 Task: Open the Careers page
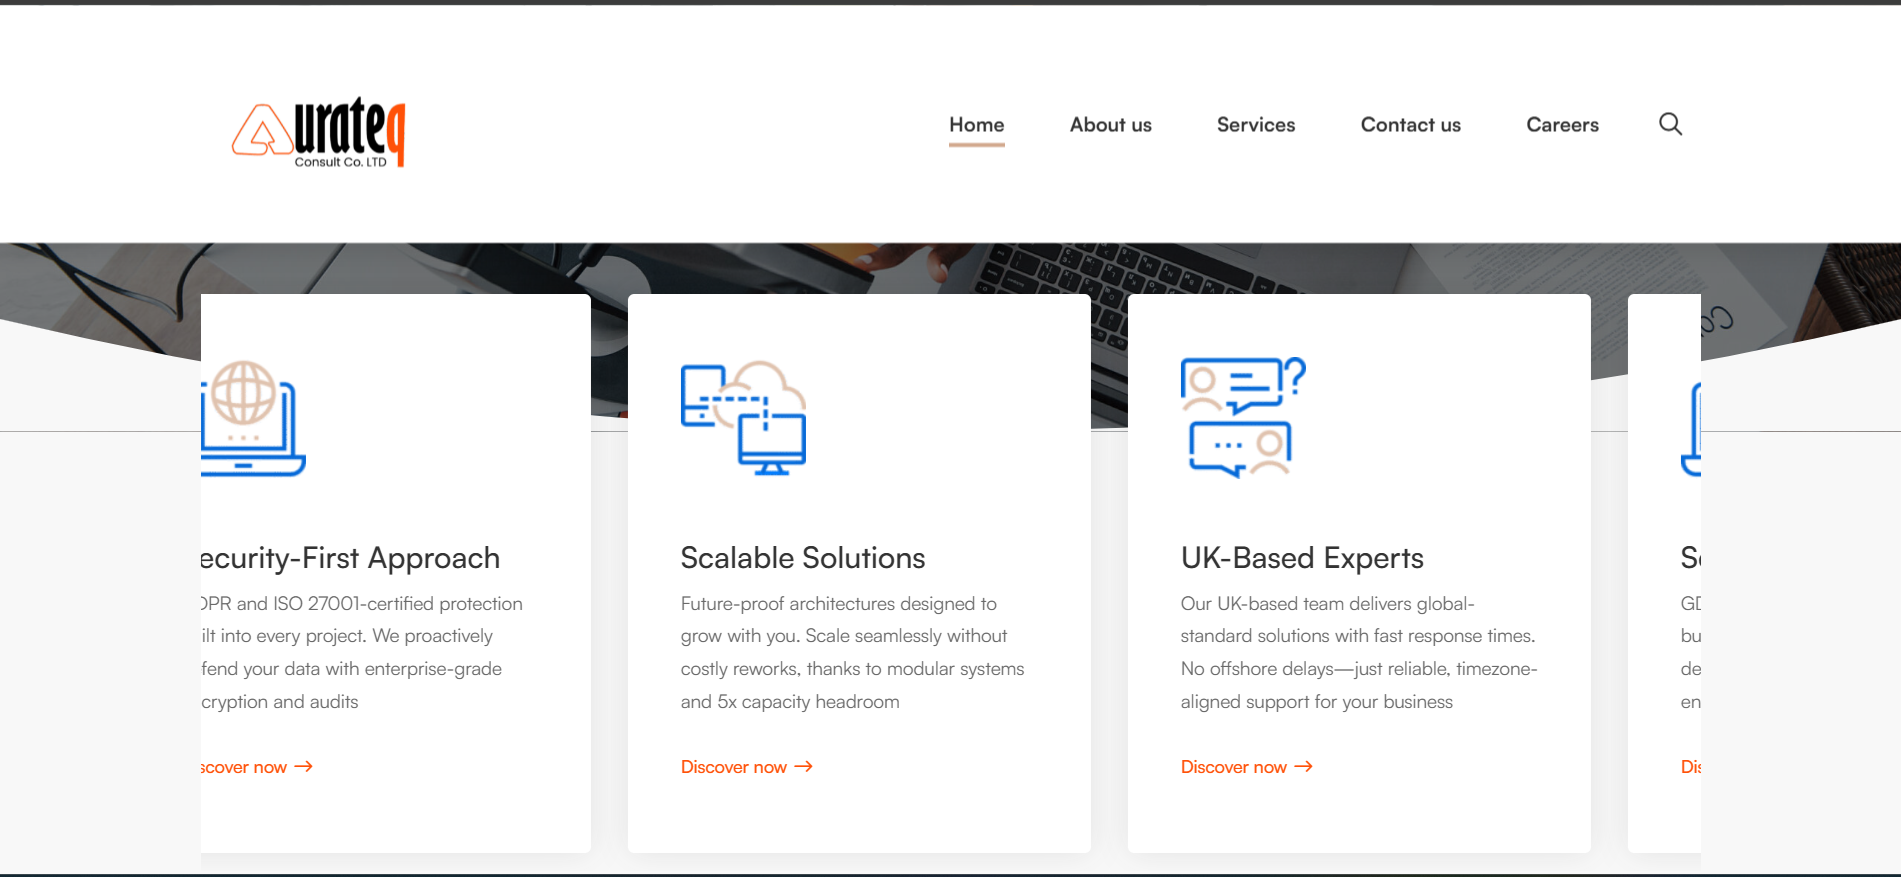[x=1562, y=125]
